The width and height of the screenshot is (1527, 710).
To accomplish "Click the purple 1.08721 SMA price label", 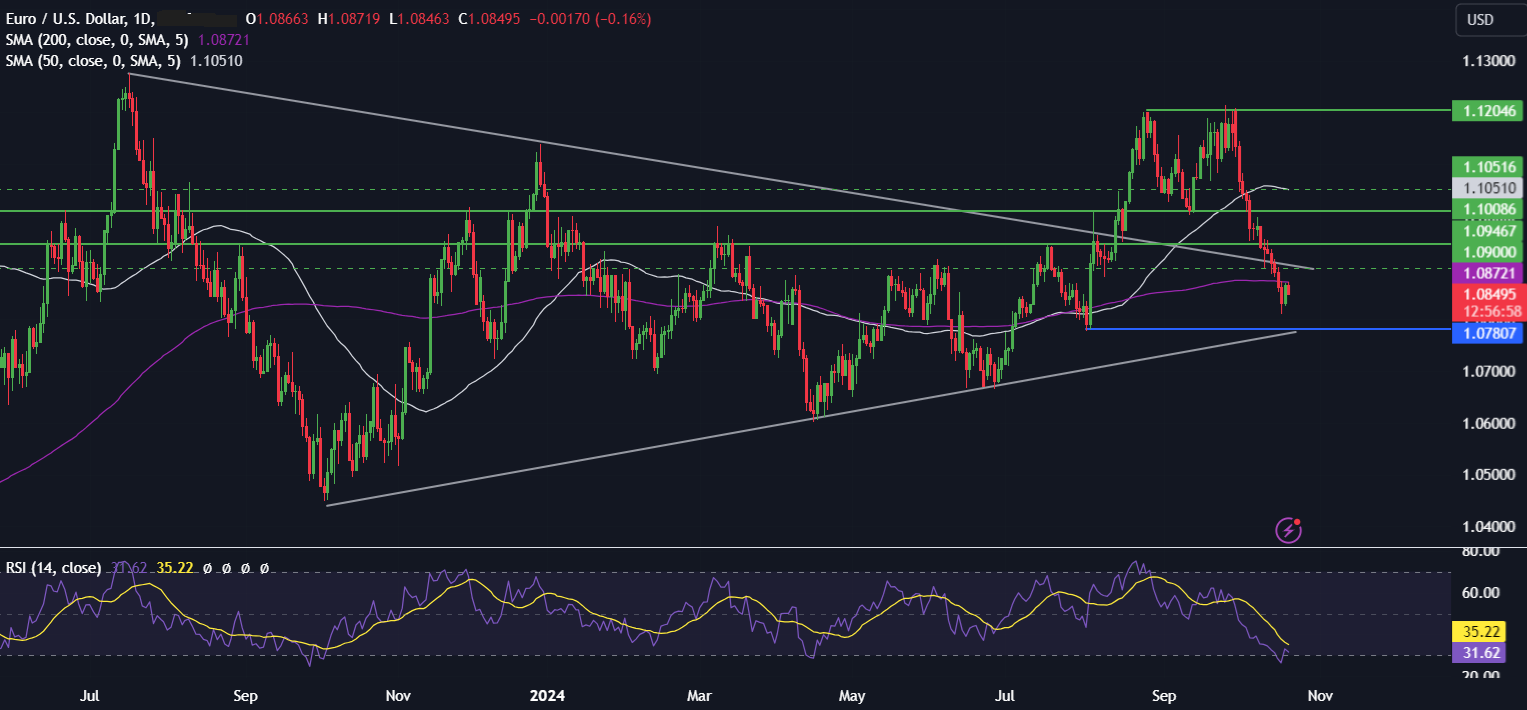I will click(x=1485, y=273).
